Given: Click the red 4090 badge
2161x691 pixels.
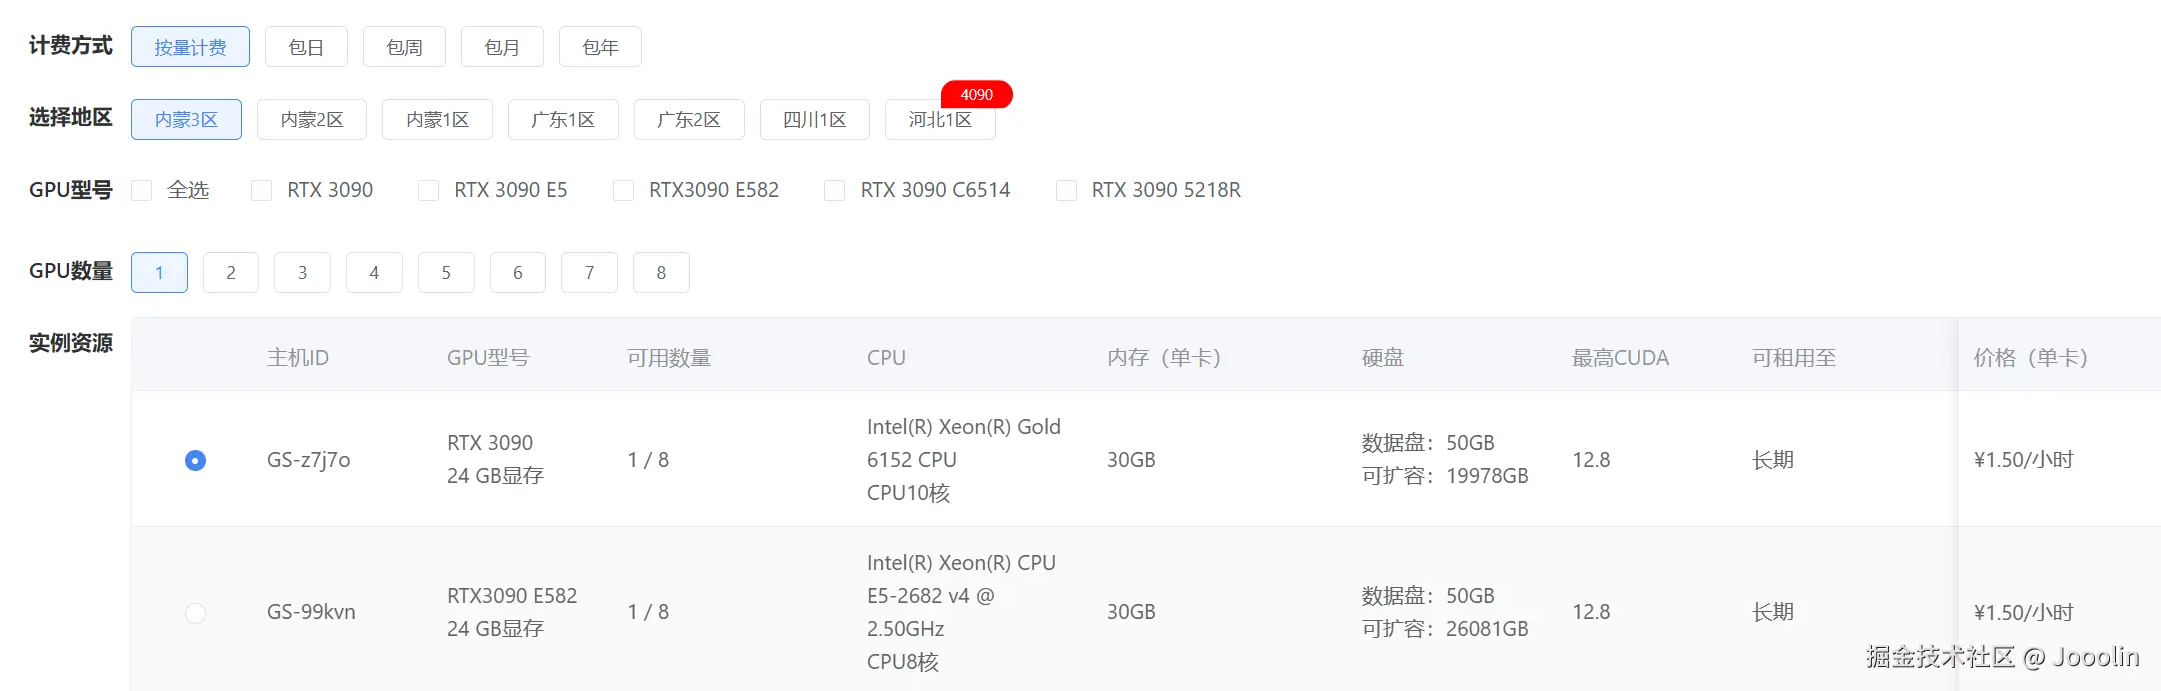Looking at the screenshot, I should click(976, 94).
